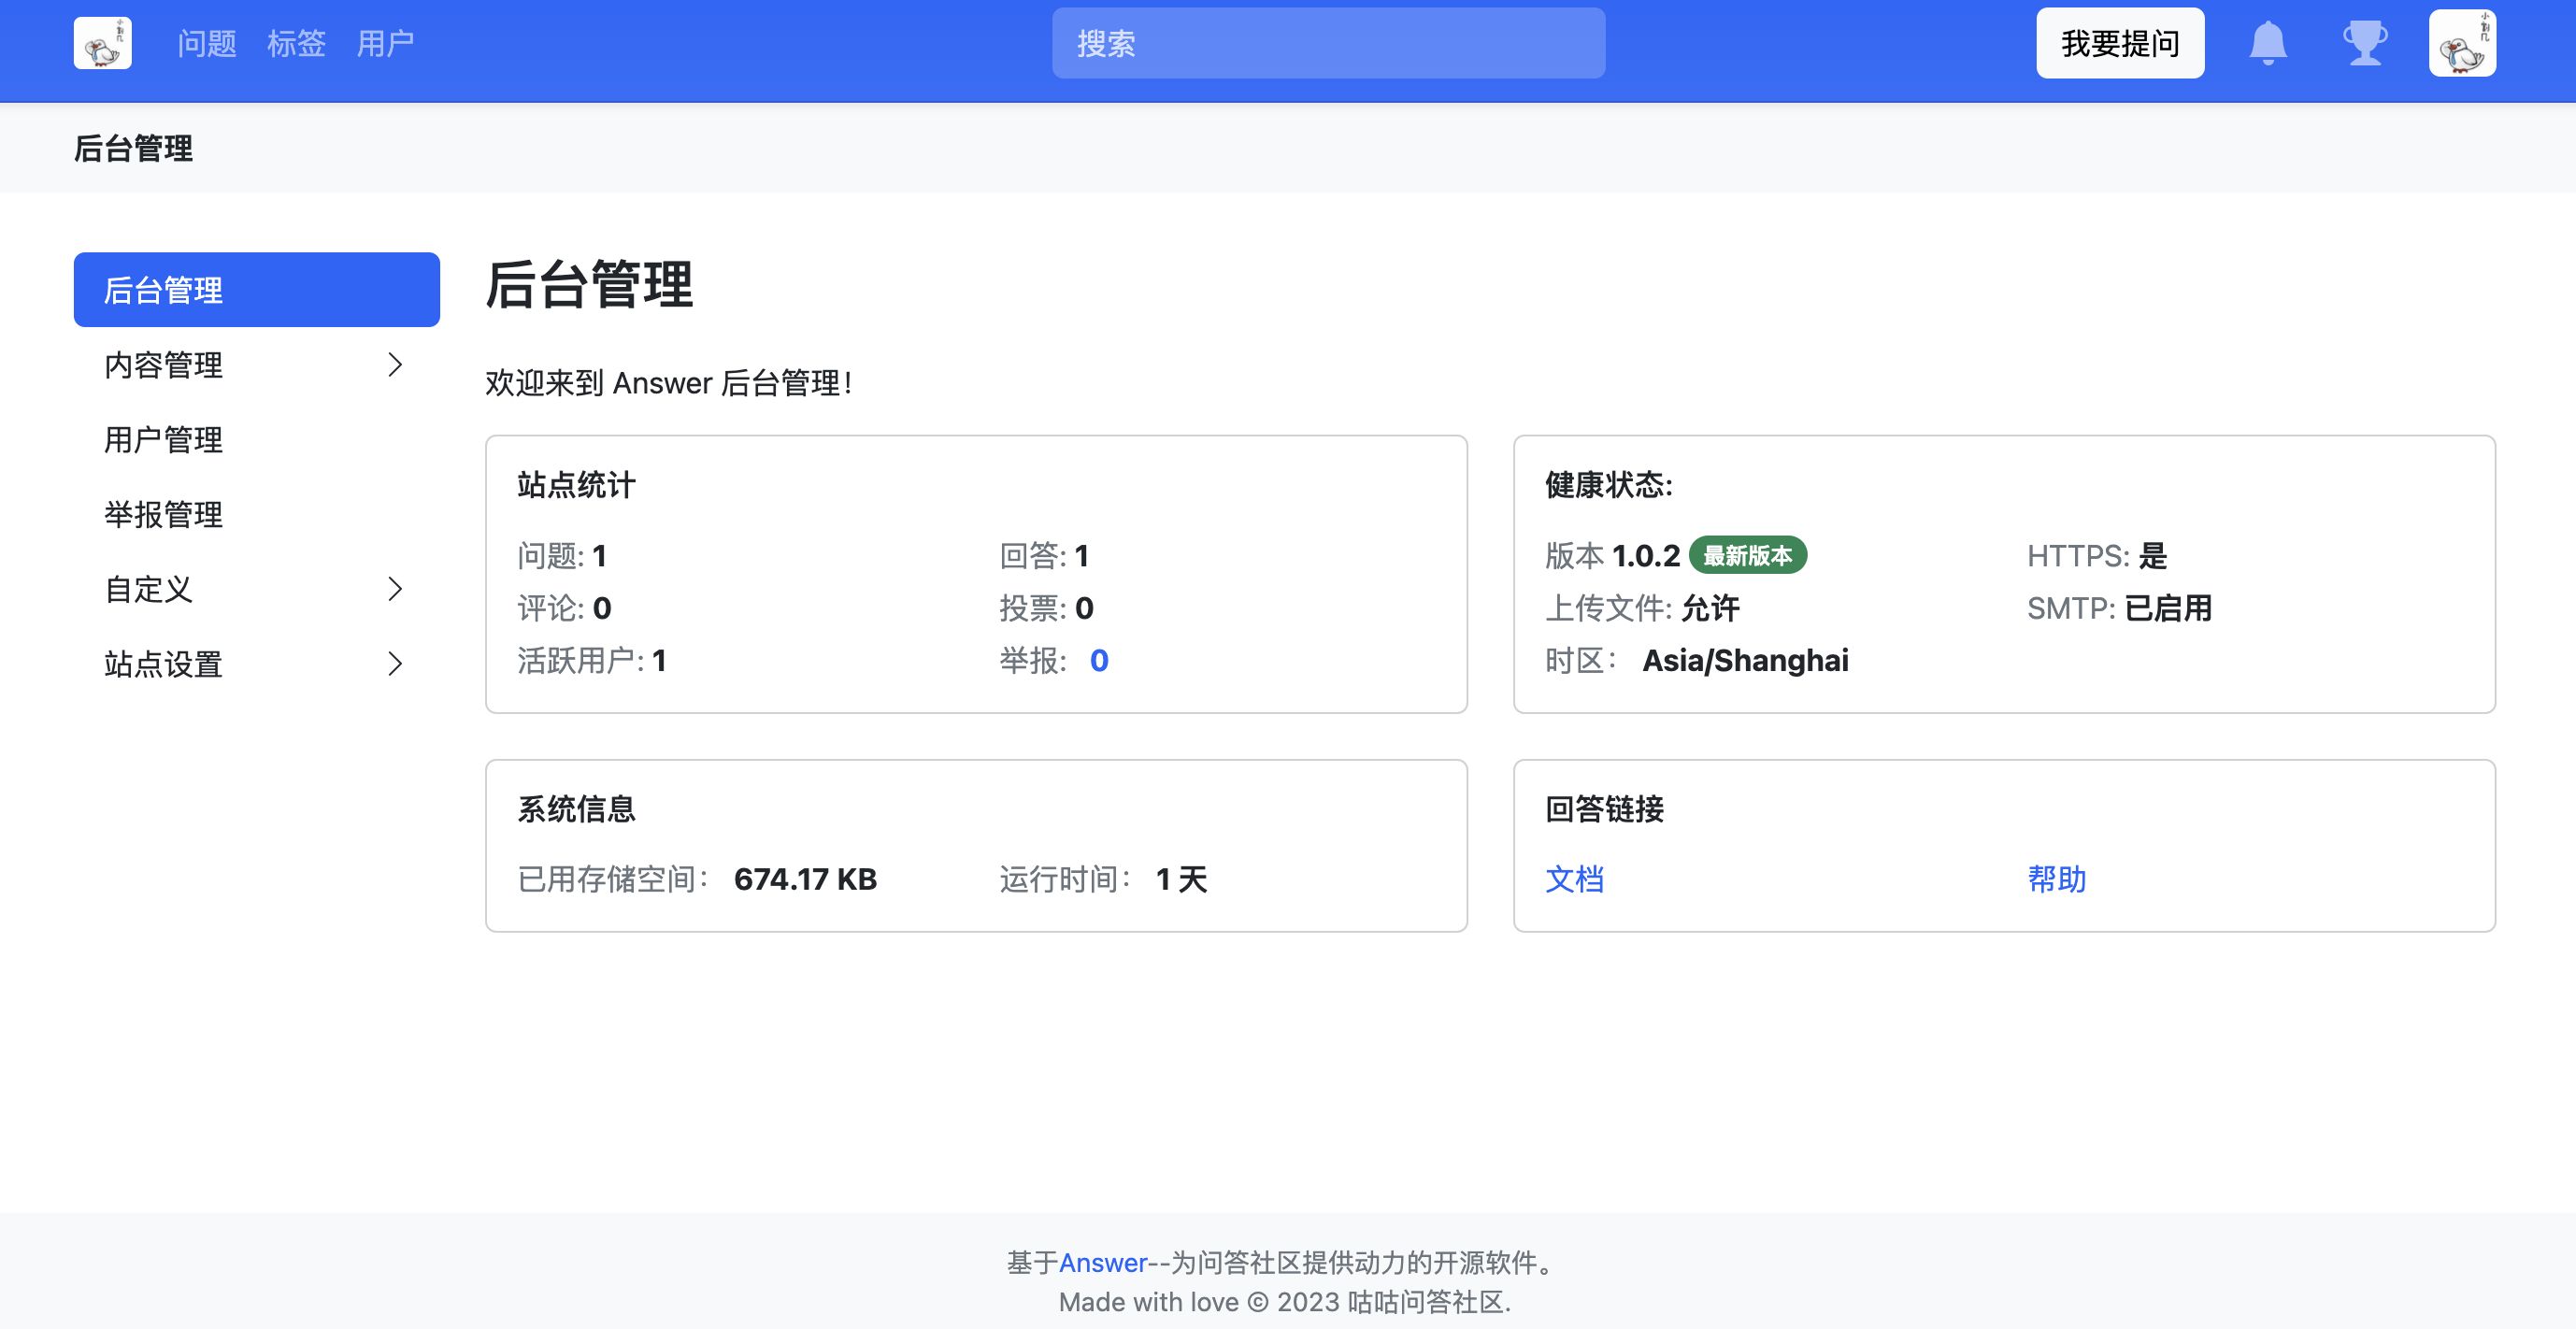Open the user avatar menu

[x=2462, y=43]
